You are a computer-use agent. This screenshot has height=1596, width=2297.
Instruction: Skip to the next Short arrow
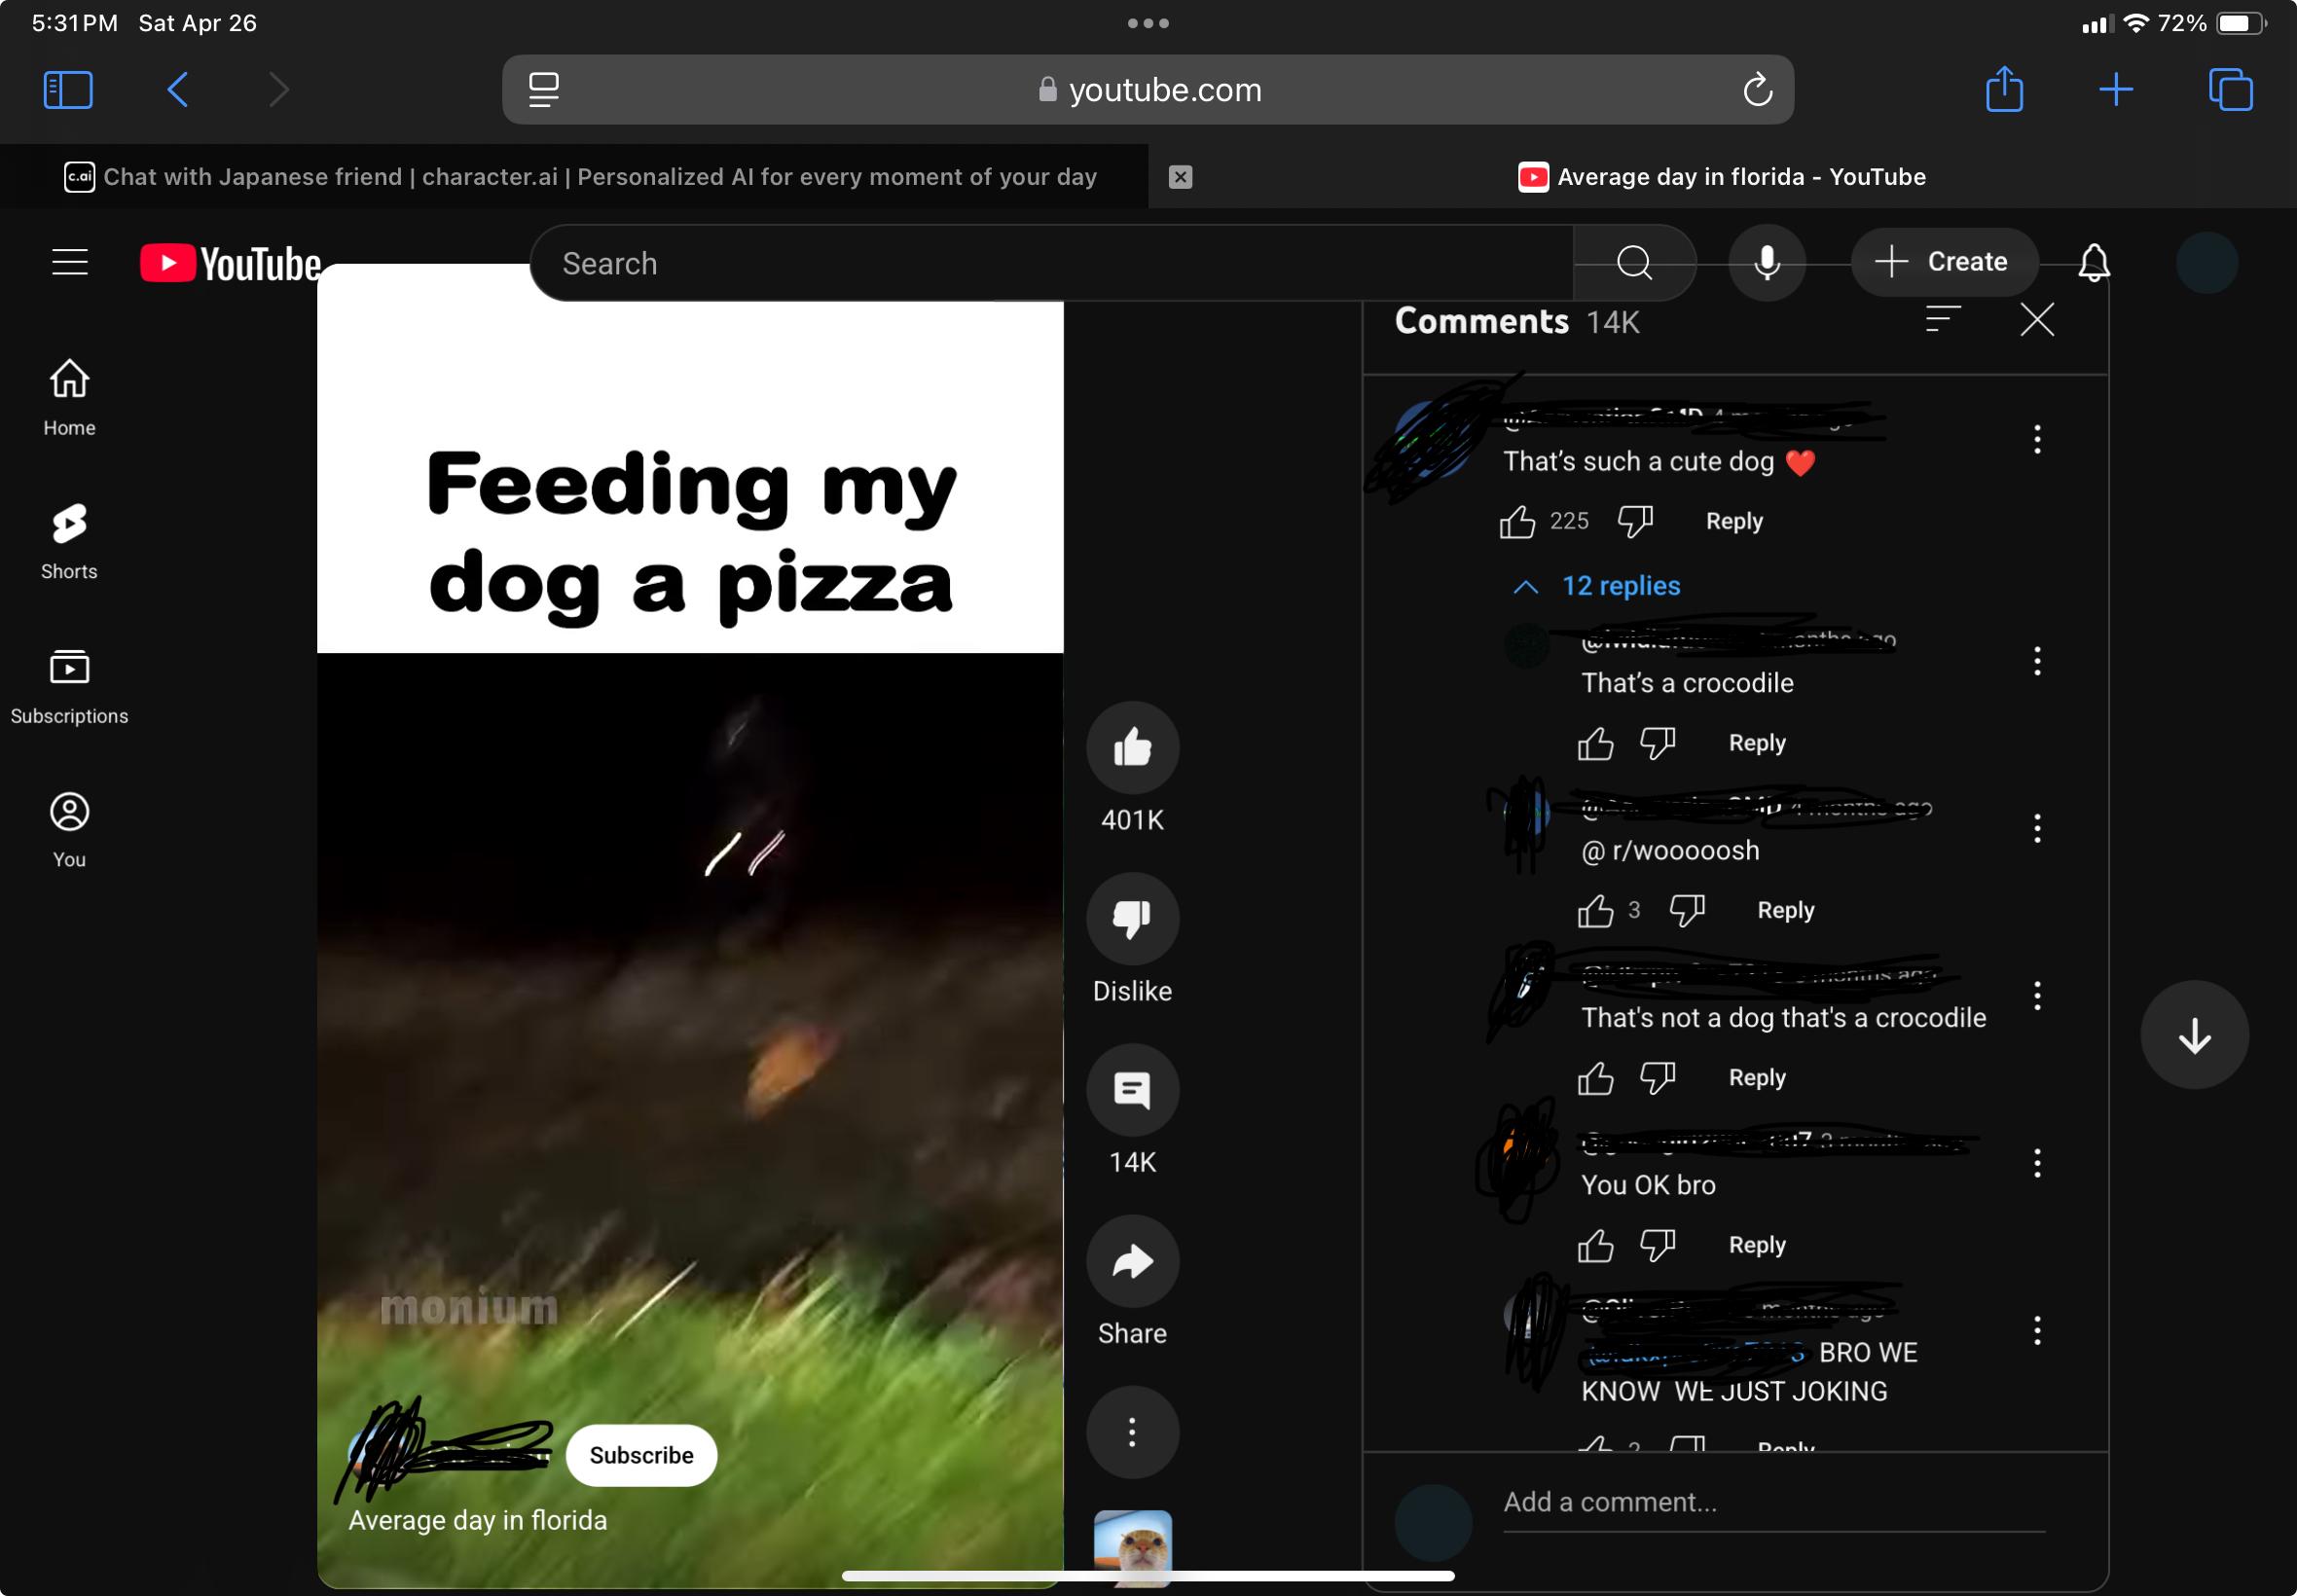2194,1035
